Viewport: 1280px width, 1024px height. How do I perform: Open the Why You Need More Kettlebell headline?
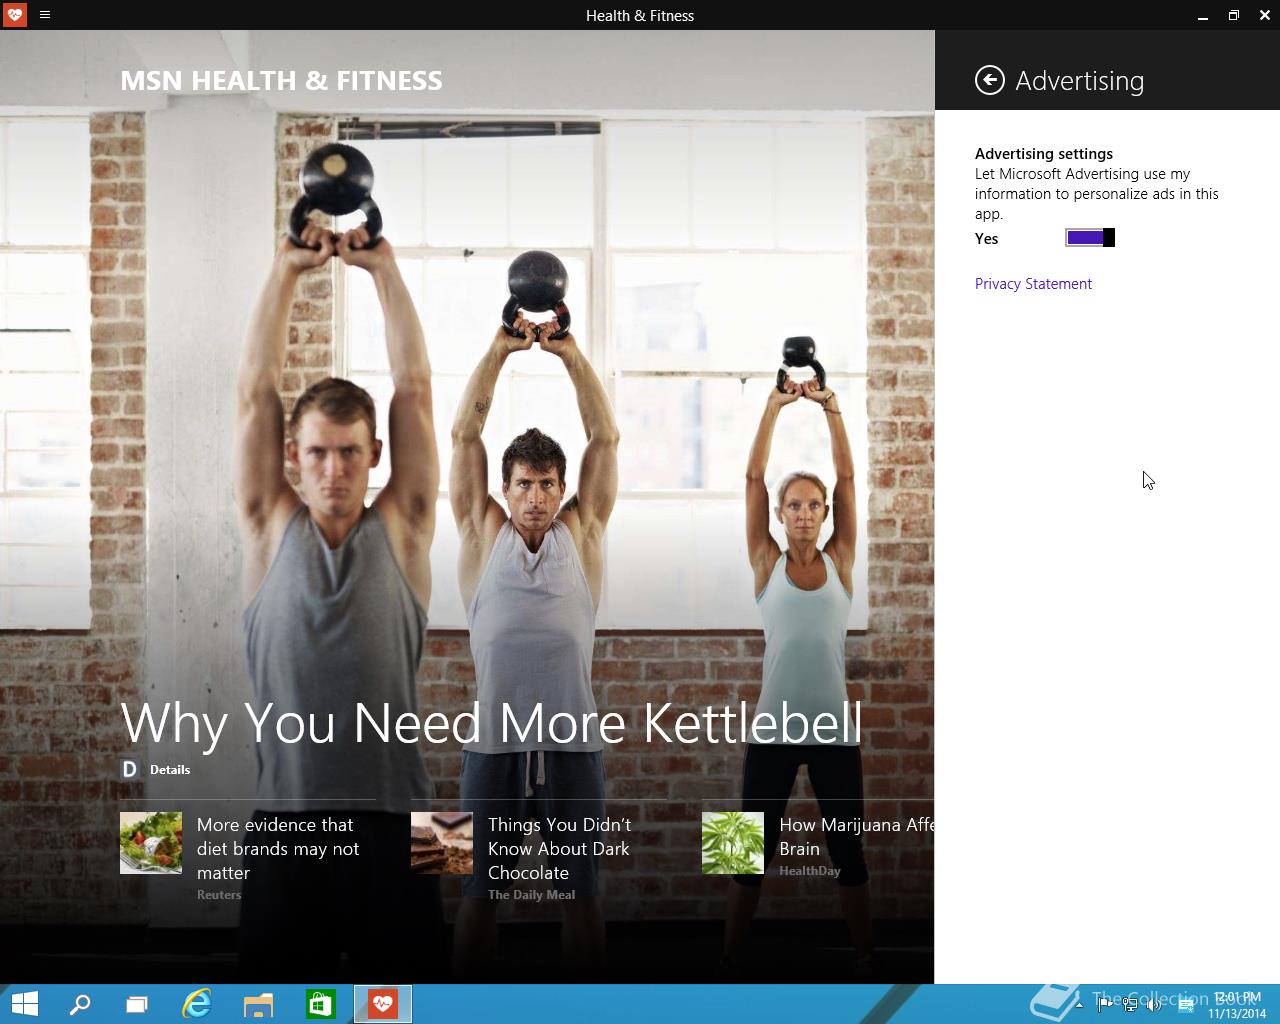(491, 722)
